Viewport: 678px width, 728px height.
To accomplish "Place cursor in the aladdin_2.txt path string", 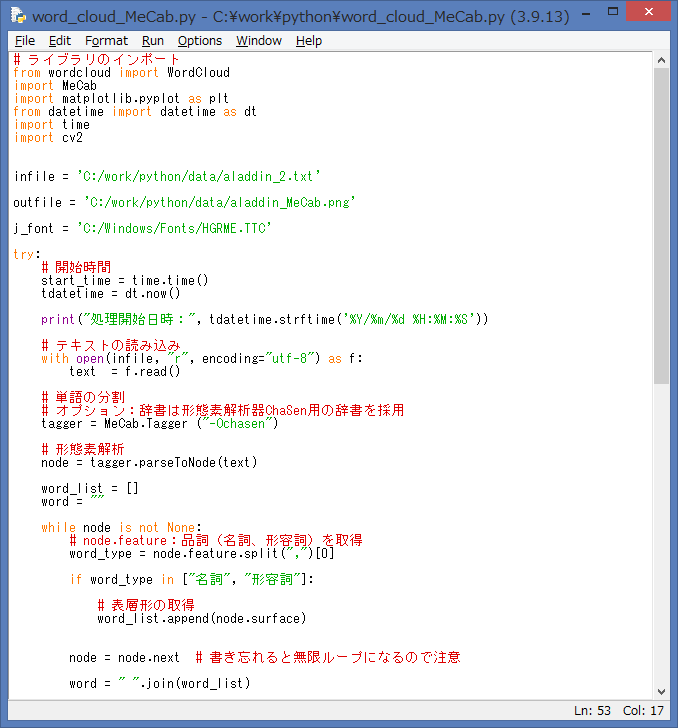I will pyautogui.click(x=199, y=177).
